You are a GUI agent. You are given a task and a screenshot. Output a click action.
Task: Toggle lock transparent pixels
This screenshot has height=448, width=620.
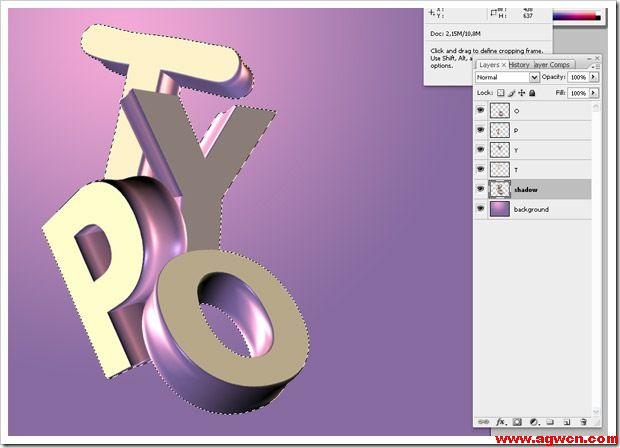coord(501,93)
